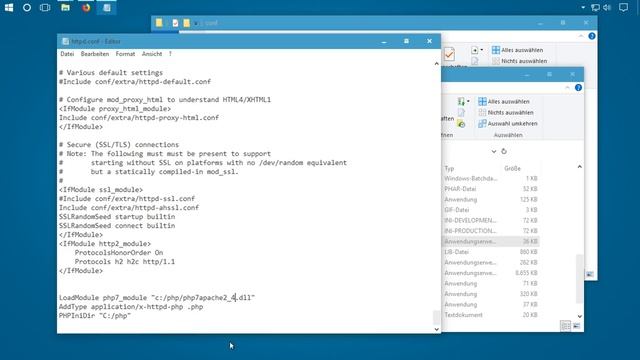Click file list scrollbar down arrow
640x360 pixels.
click(x=580, y=316)
